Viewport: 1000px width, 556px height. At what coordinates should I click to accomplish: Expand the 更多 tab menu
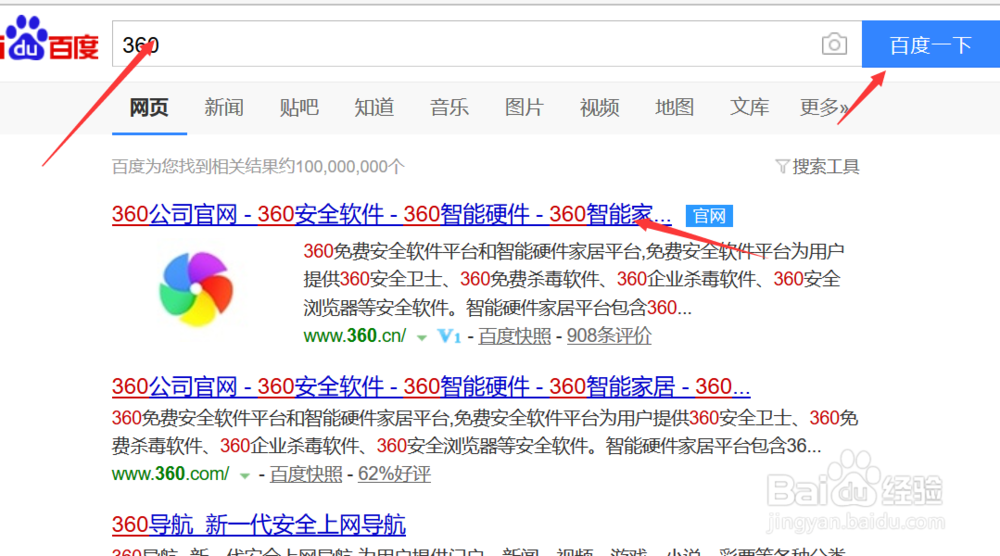point(824,107)
